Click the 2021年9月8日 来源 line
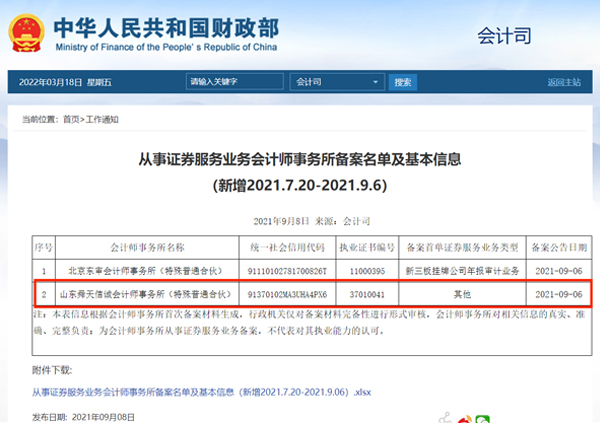Screen dimensions: 600x423 (x=311, y=221)
